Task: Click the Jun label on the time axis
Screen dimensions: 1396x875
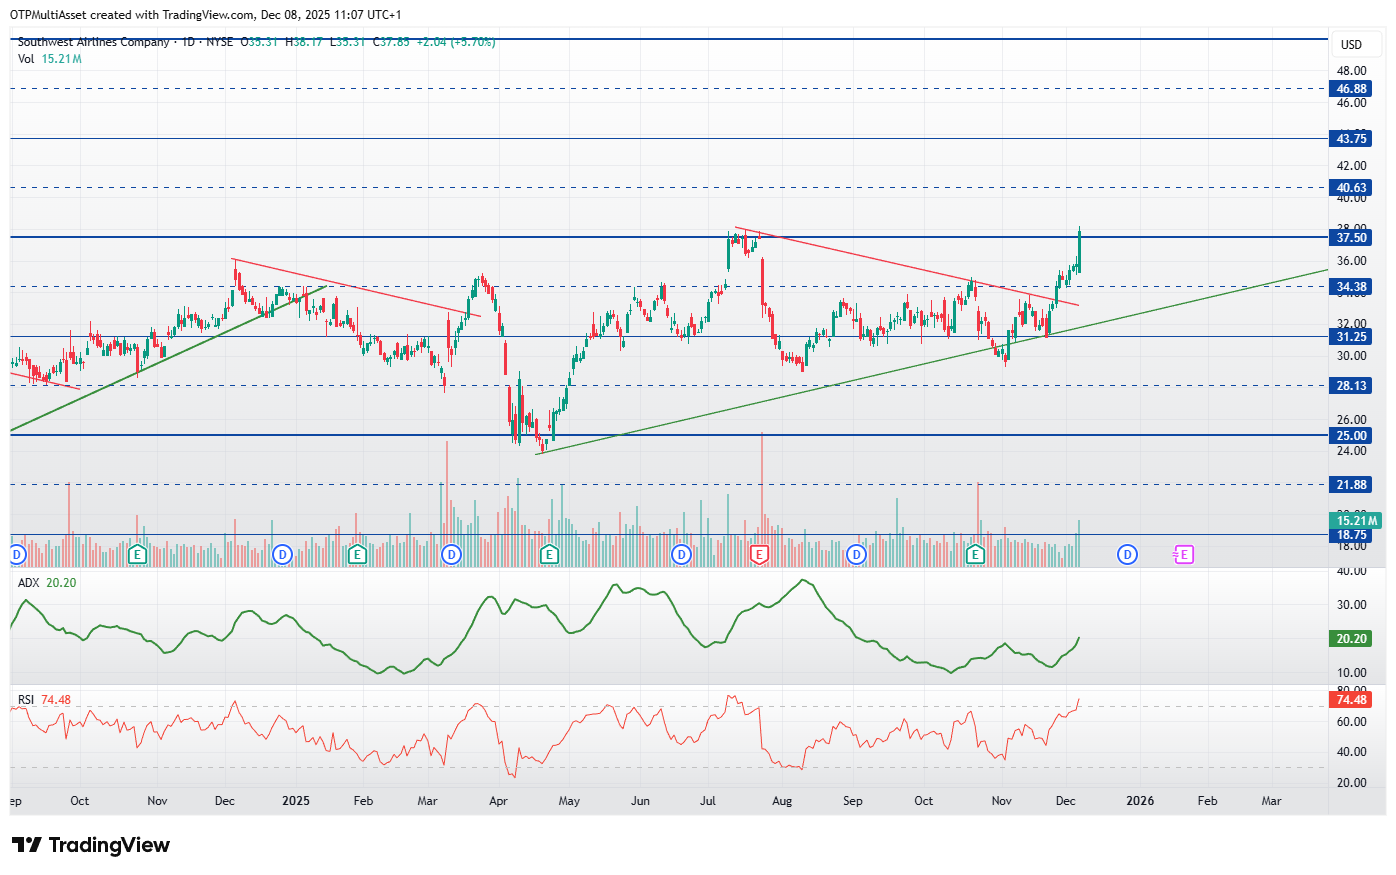Action: 640,801
